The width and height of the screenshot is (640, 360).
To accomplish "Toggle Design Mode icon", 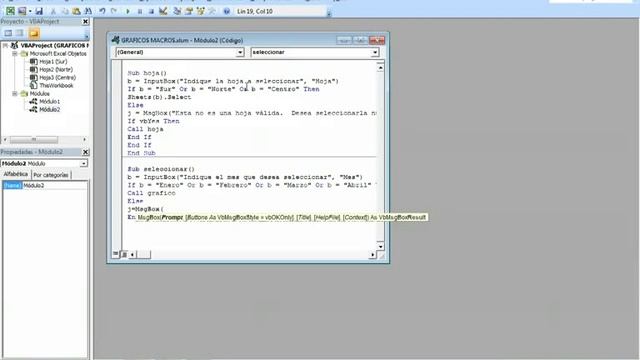I will [x=163, y=11].
